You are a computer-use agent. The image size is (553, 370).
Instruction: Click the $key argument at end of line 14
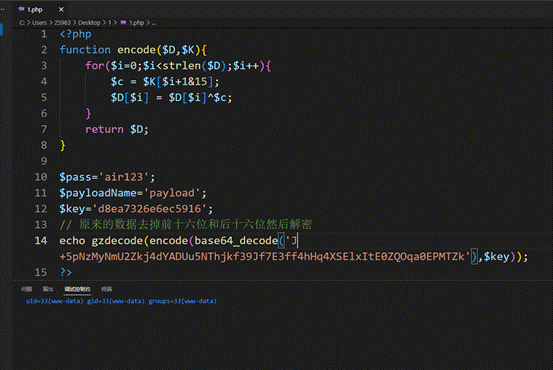[496, 256]
